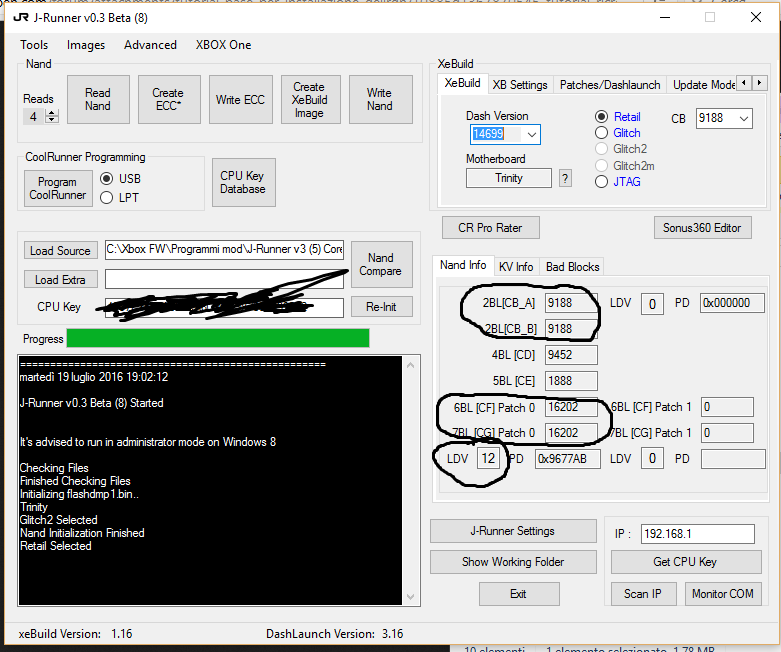Click the Load Source button

click(60, 251)
